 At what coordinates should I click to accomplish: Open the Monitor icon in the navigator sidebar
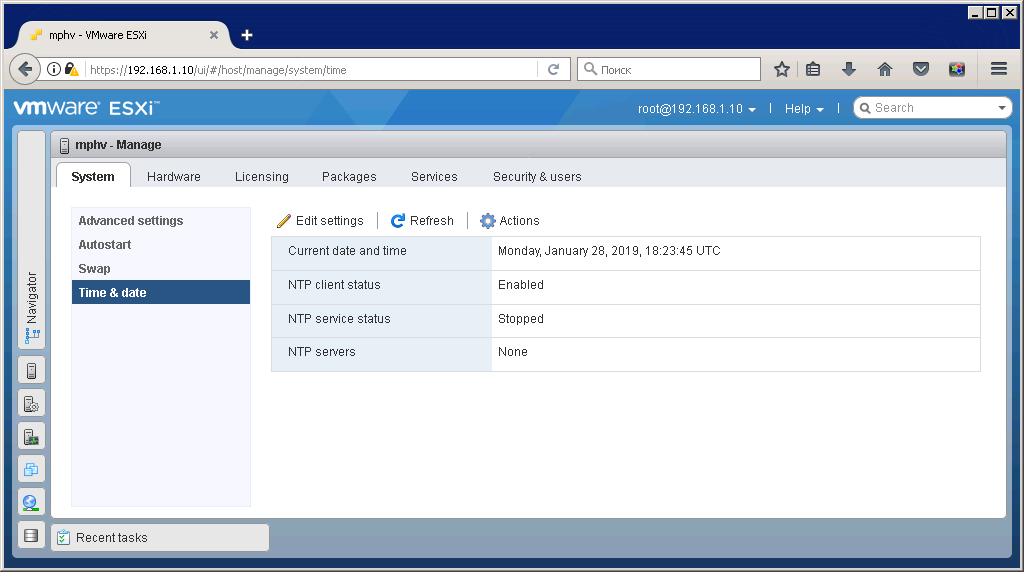(31, 437)
